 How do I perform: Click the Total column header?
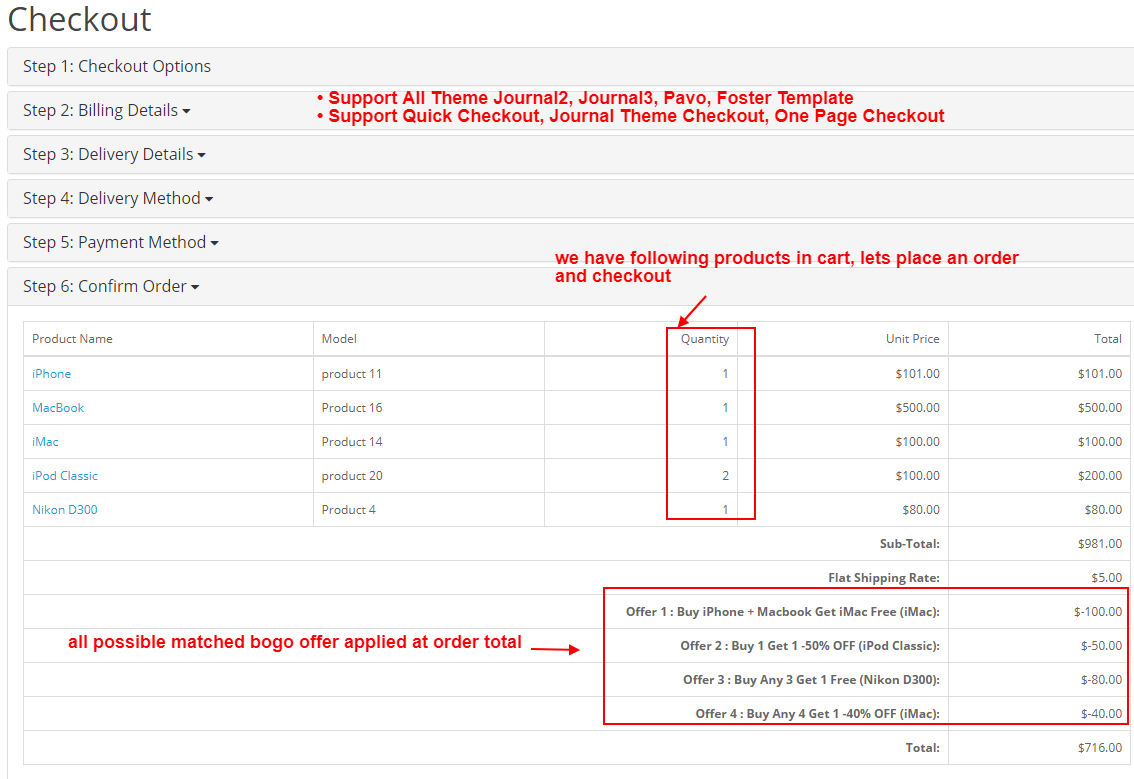point(1108,339)
